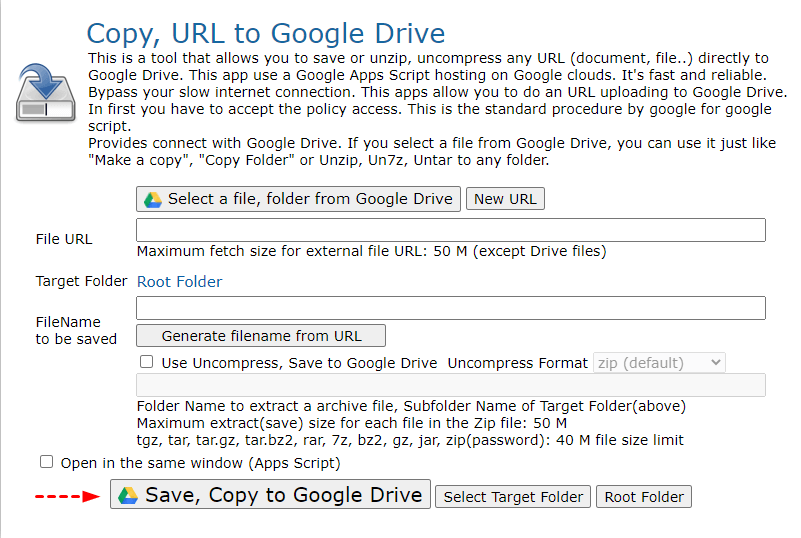801x538 pixels.
Task: Click the Copy URL to Drive app logo
Action: (46, 91)
